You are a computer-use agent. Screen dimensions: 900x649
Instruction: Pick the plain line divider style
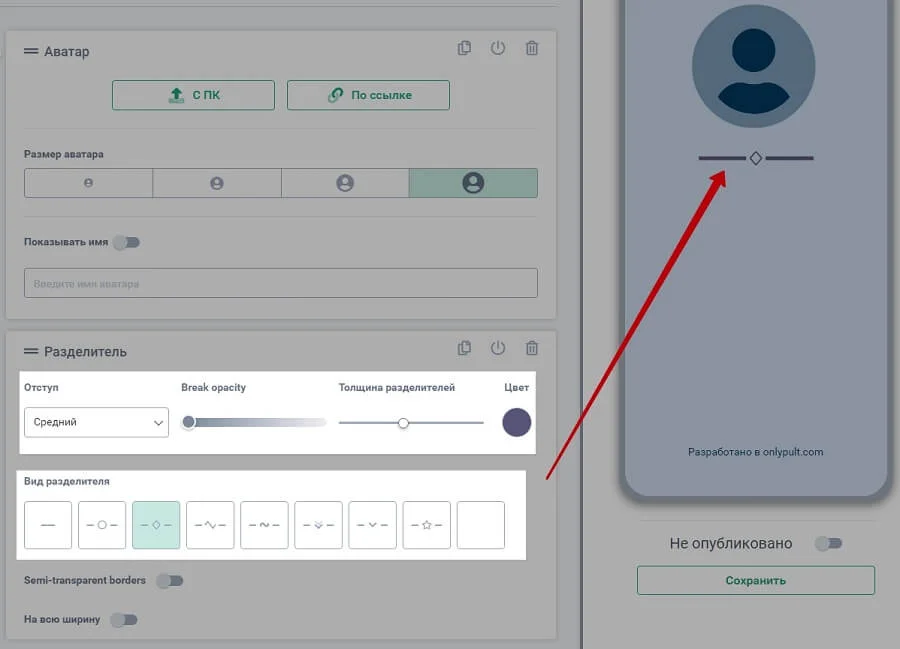click(x=48, y=525)
